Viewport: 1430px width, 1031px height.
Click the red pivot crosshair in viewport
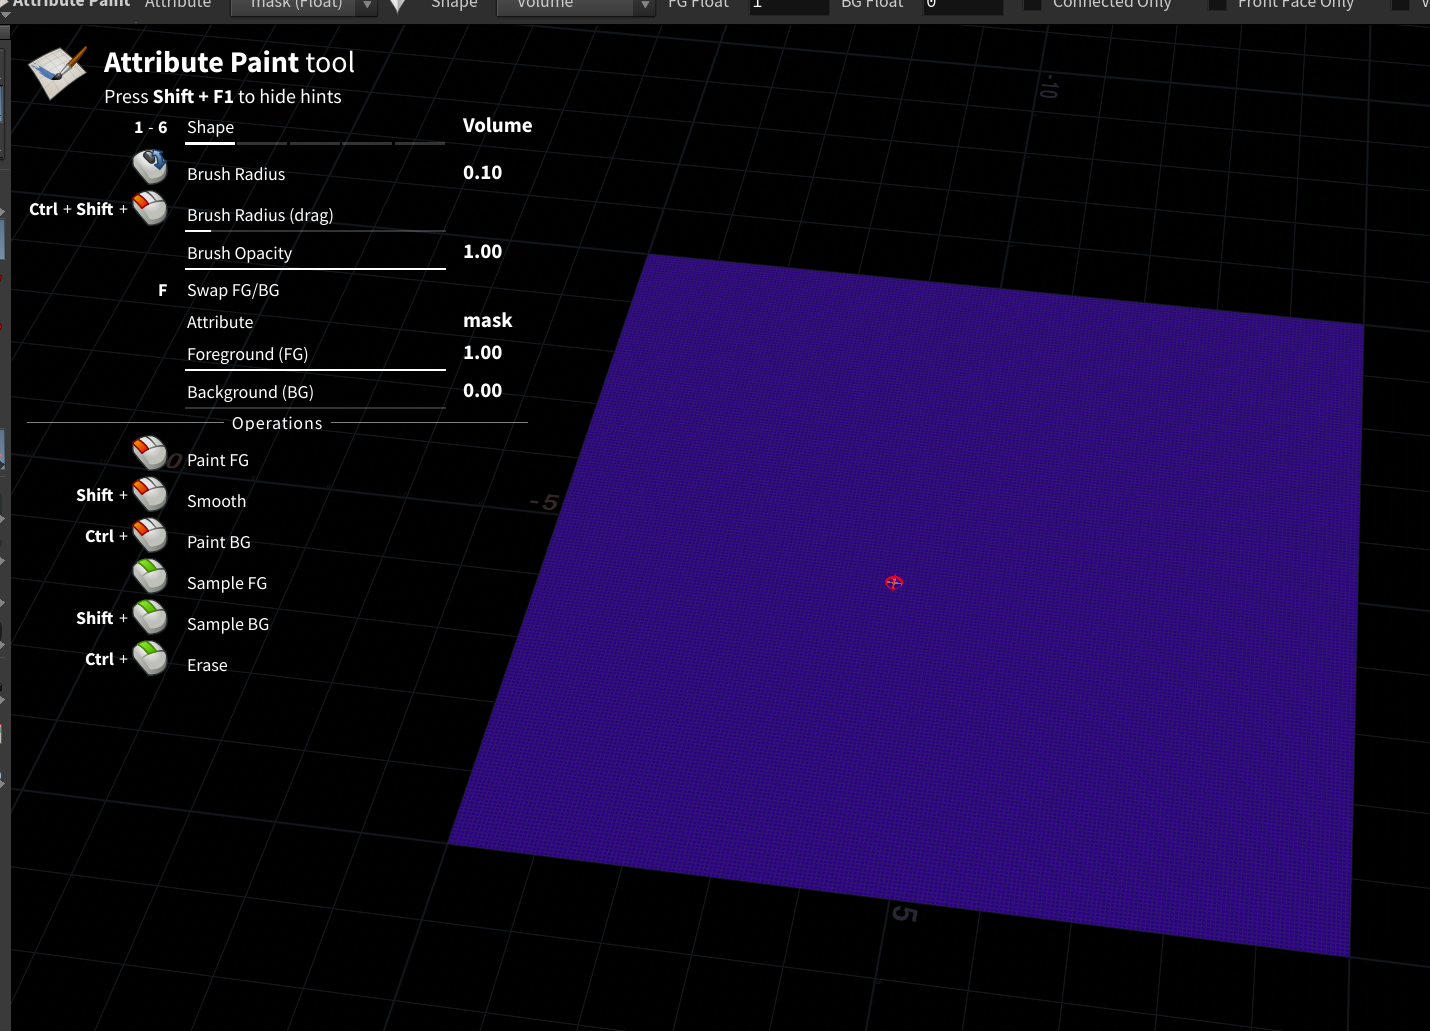[894, 583]
